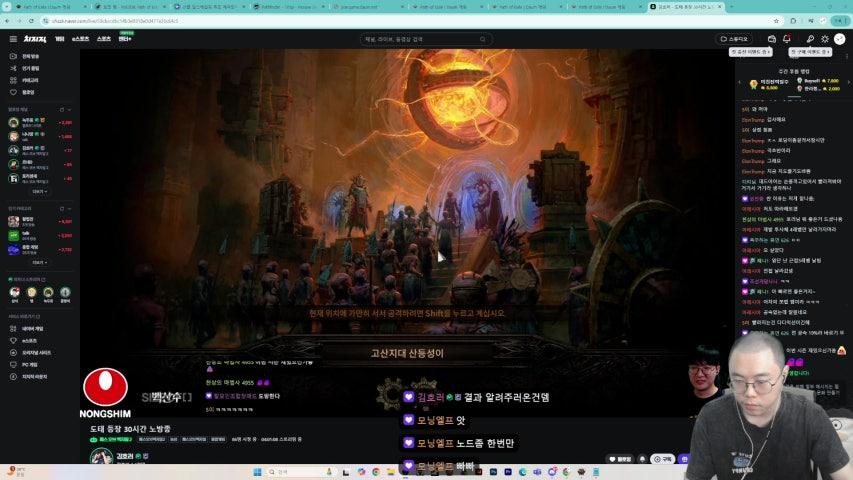Open the talk category in sidebar

[x=40, y=236]
